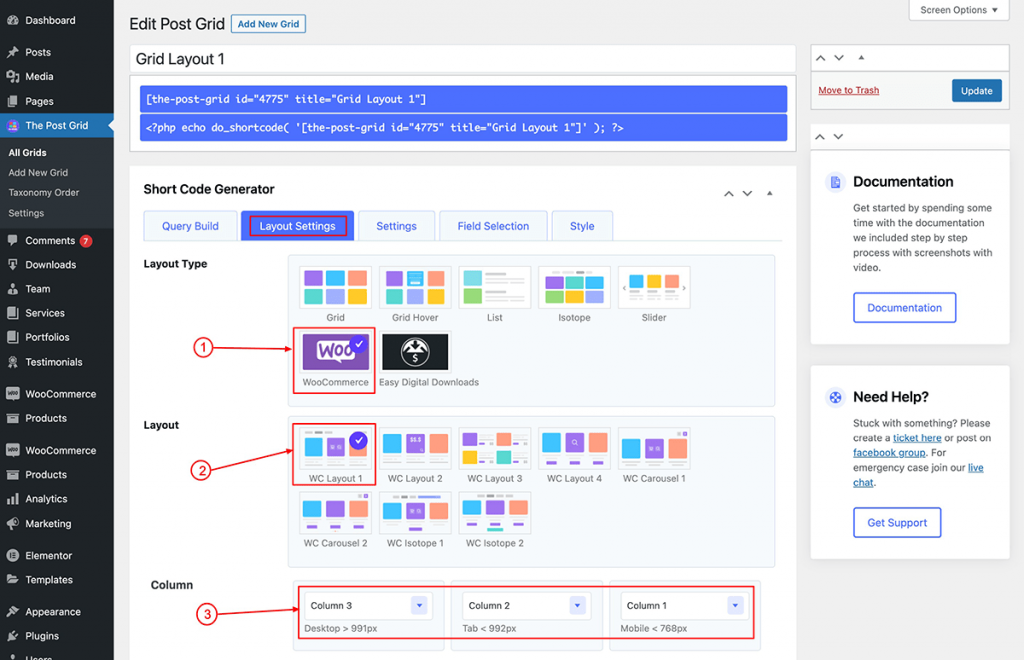The width and height of the screenshot is (1024, 660).
Task: Open Elementor in the sidebar
Action: coord(48,556)
